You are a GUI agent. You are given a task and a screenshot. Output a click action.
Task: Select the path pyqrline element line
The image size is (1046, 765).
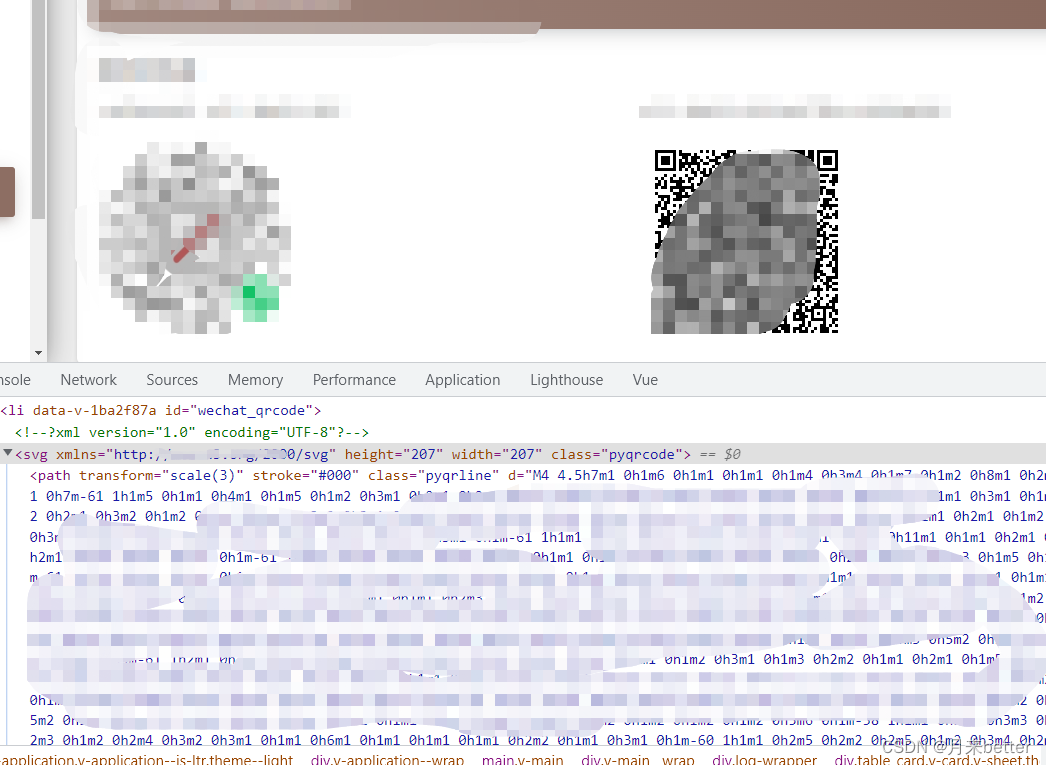tap(538, 476)
